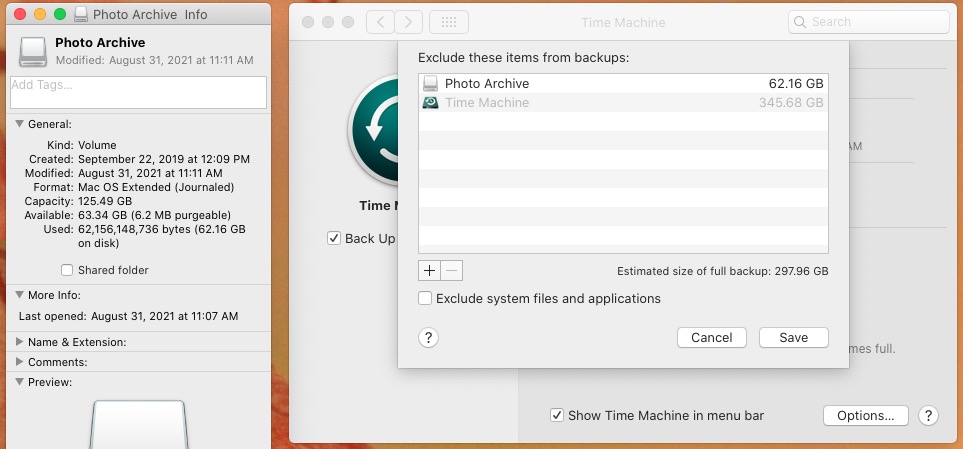963x449 pixels.
Task: Click the Estimated size of full backup text
Action: (x=722, y=271)
